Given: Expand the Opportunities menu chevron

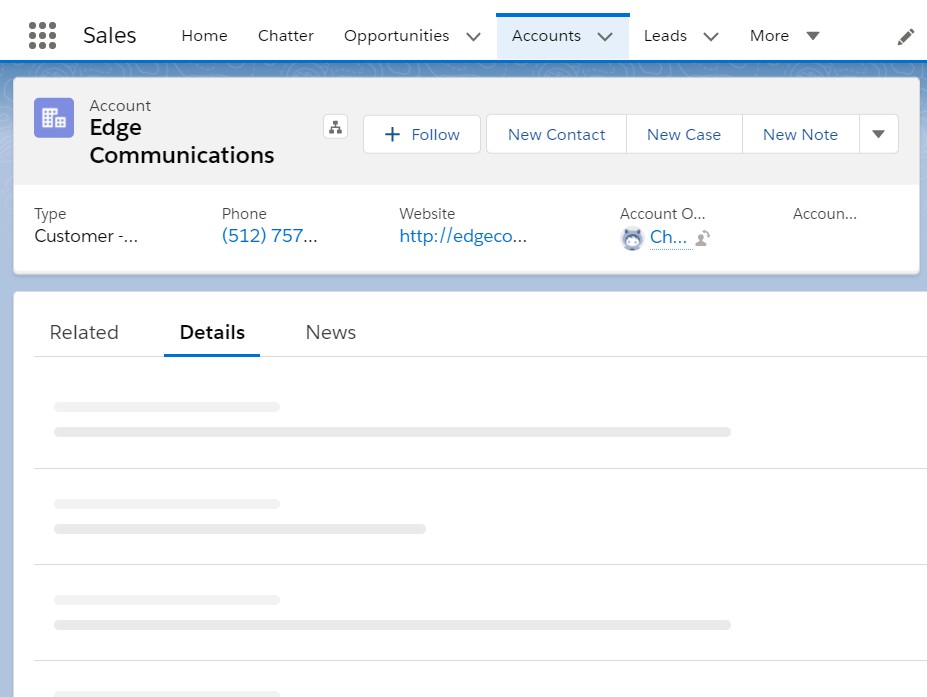Looking at the screenshot, I should [x=473, y=37].
